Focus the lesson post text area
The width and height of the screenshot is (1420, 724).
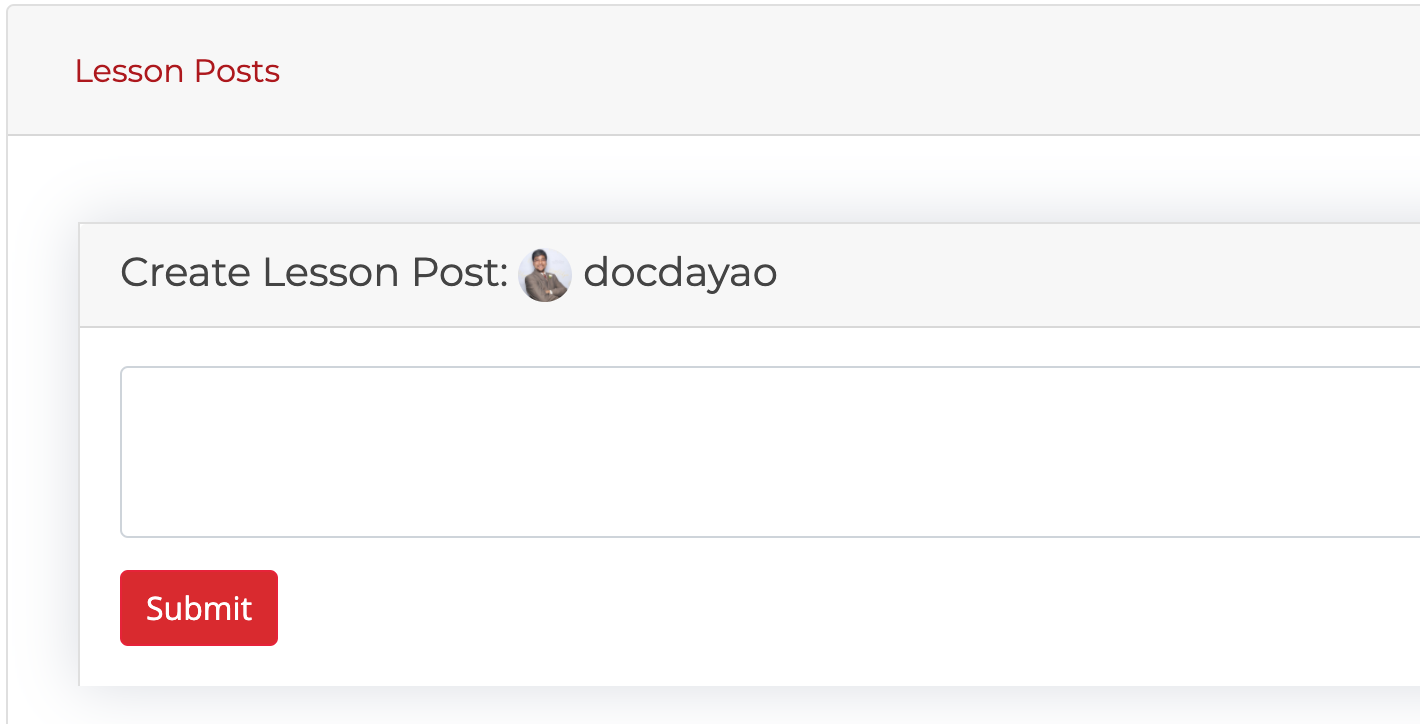(768, 452)
